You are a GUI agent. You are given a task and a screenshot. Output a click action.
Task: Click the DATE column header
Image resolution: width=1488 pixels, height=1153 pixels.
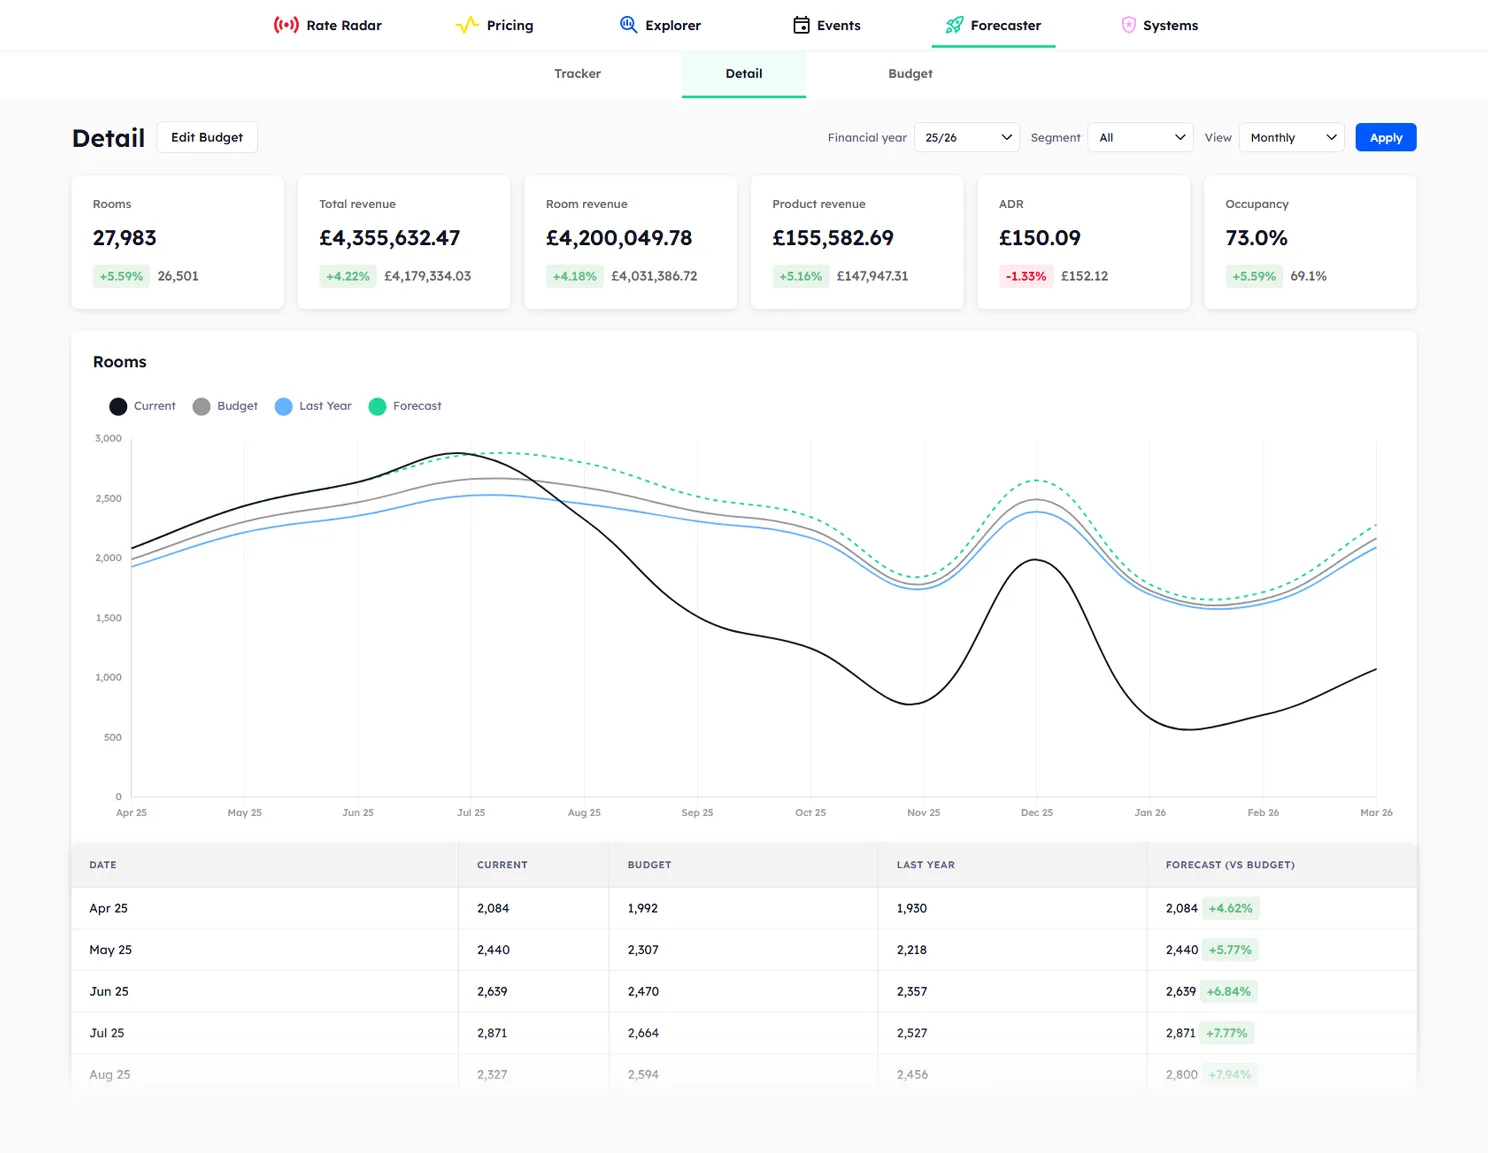coord(103,865)
